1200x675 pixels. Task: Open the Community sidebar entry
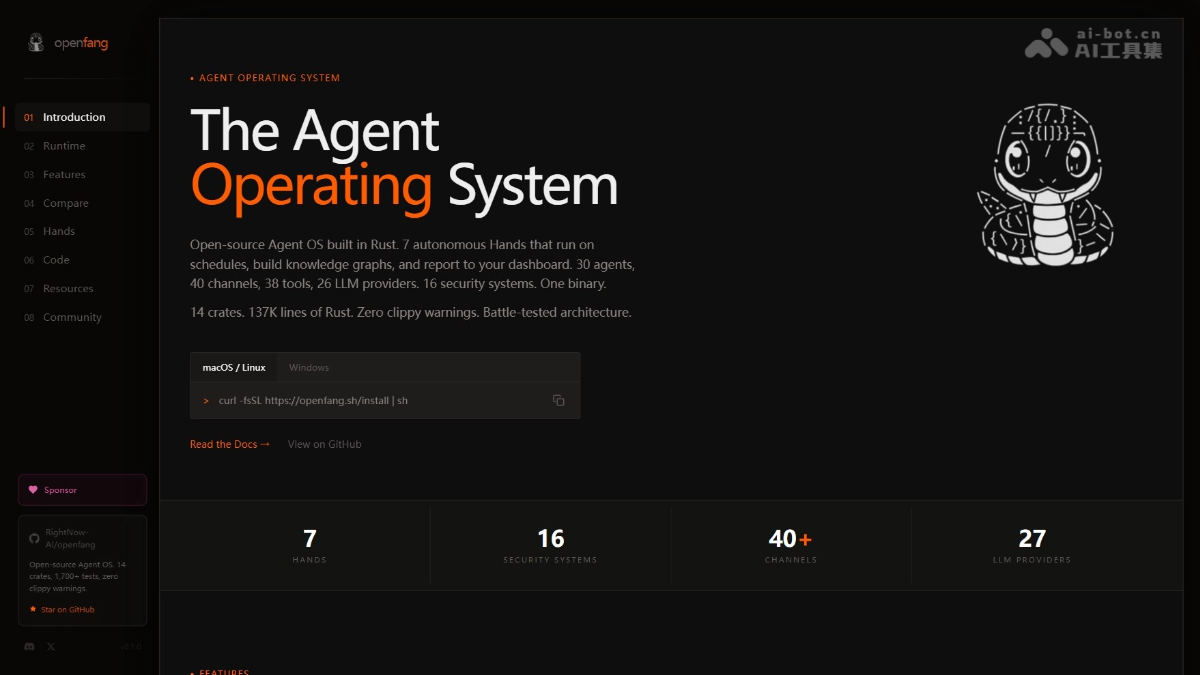(x=72, y=317)
